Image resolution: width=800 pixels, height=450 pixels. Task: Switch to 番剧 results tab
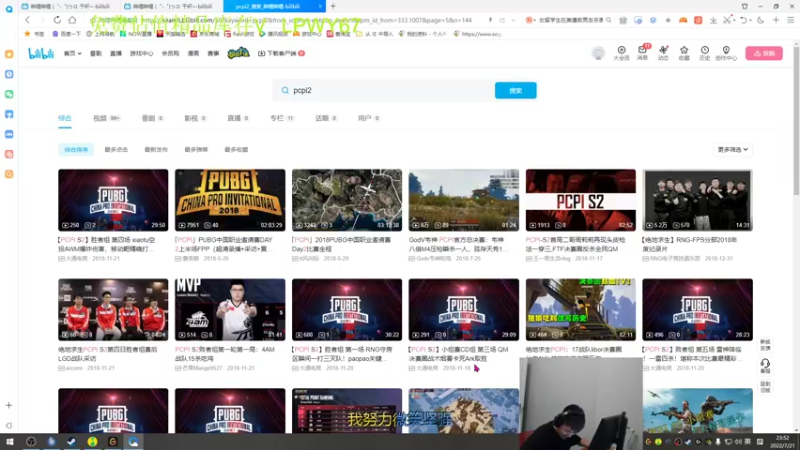[152, 118]
